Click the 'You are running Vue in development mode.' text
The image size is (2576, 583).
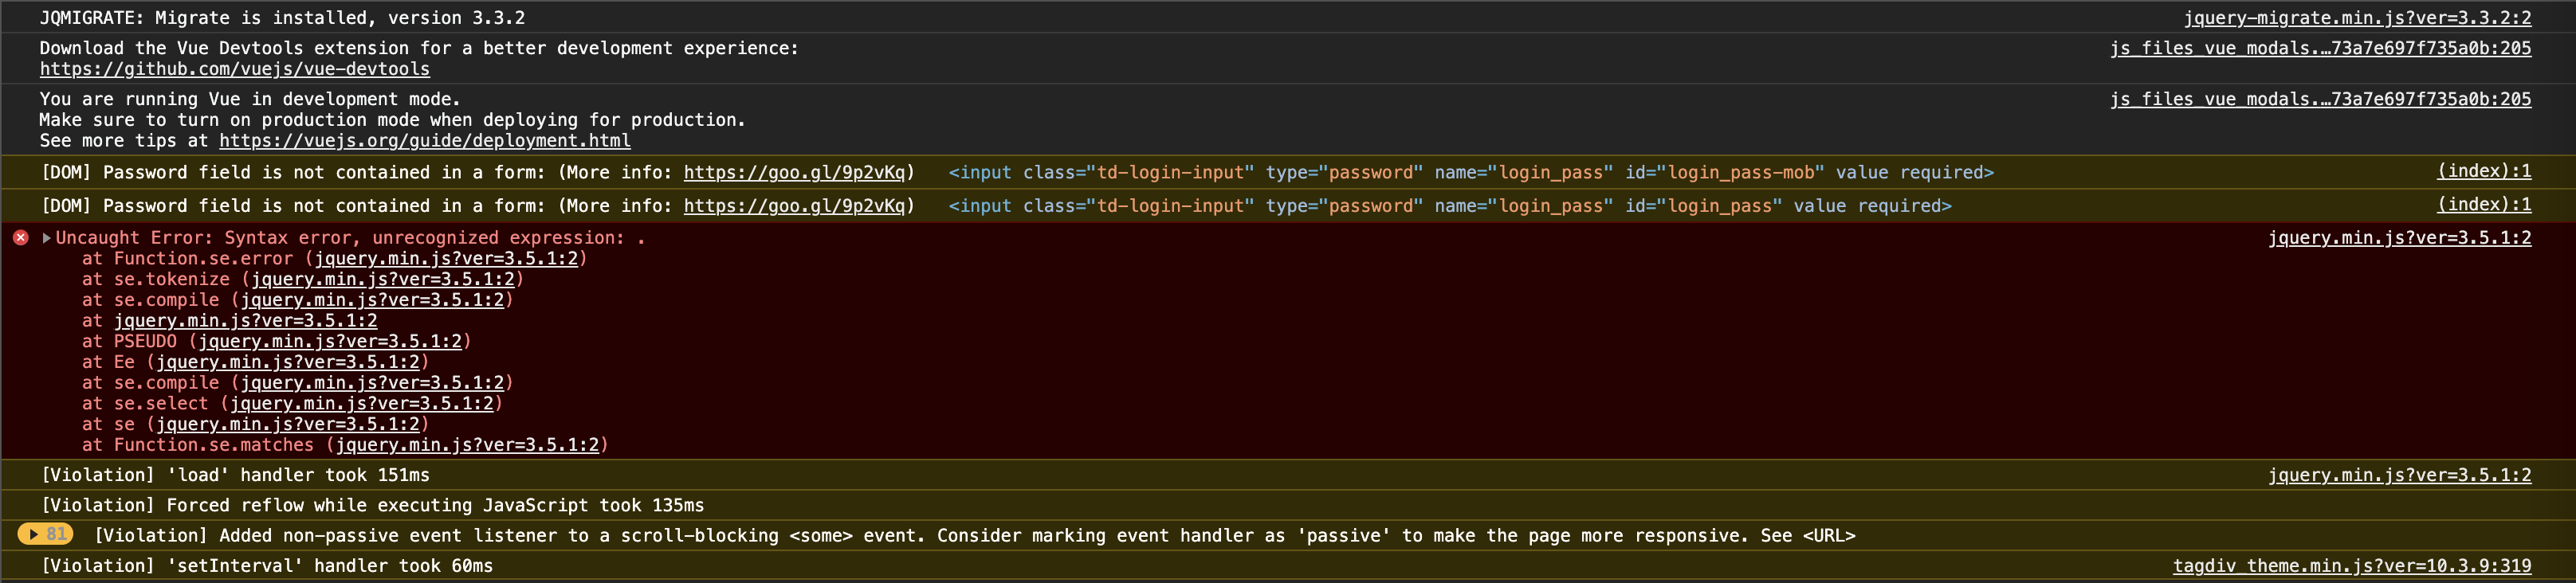click(250, 99)
